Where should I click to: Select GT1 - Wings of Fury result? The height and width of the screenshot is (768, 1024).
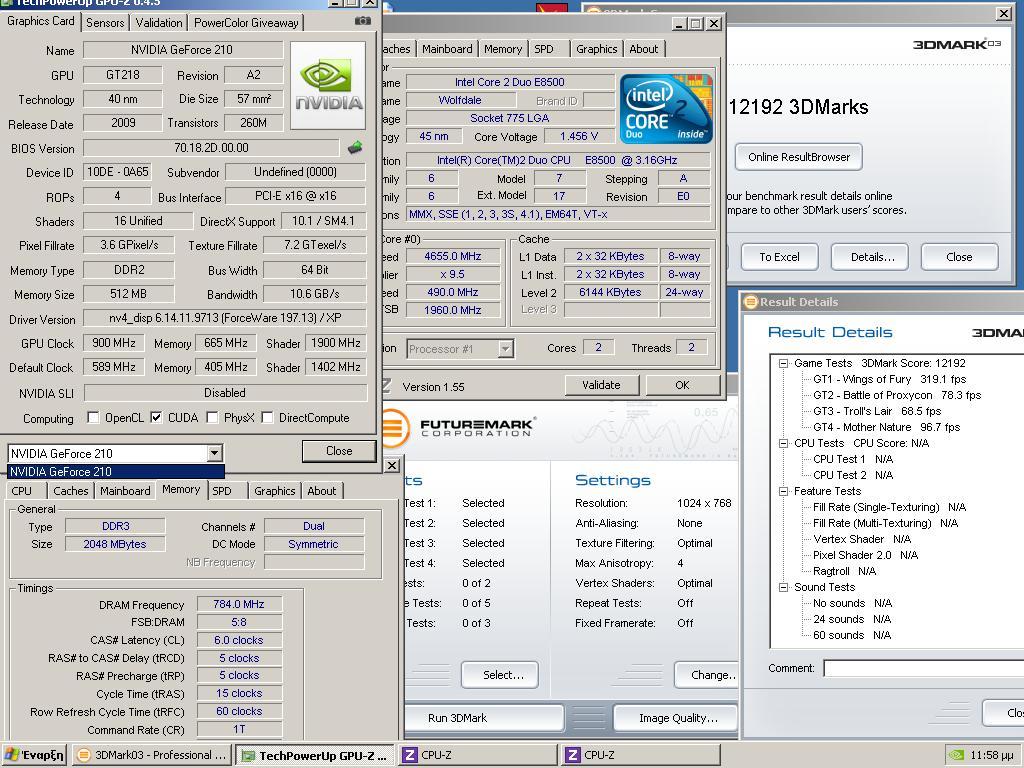pos(889,379)
